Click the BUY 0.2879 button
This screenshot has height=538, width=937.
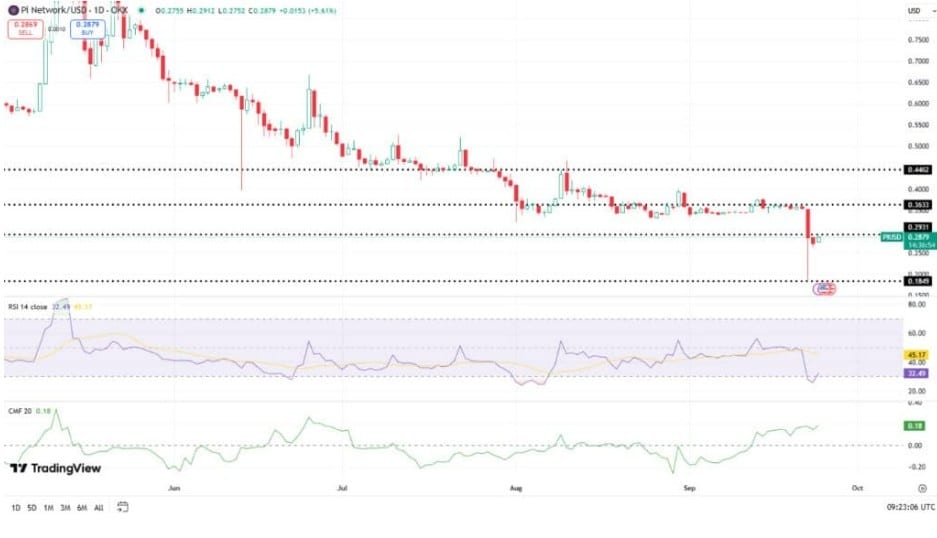(x=88, y=29)
